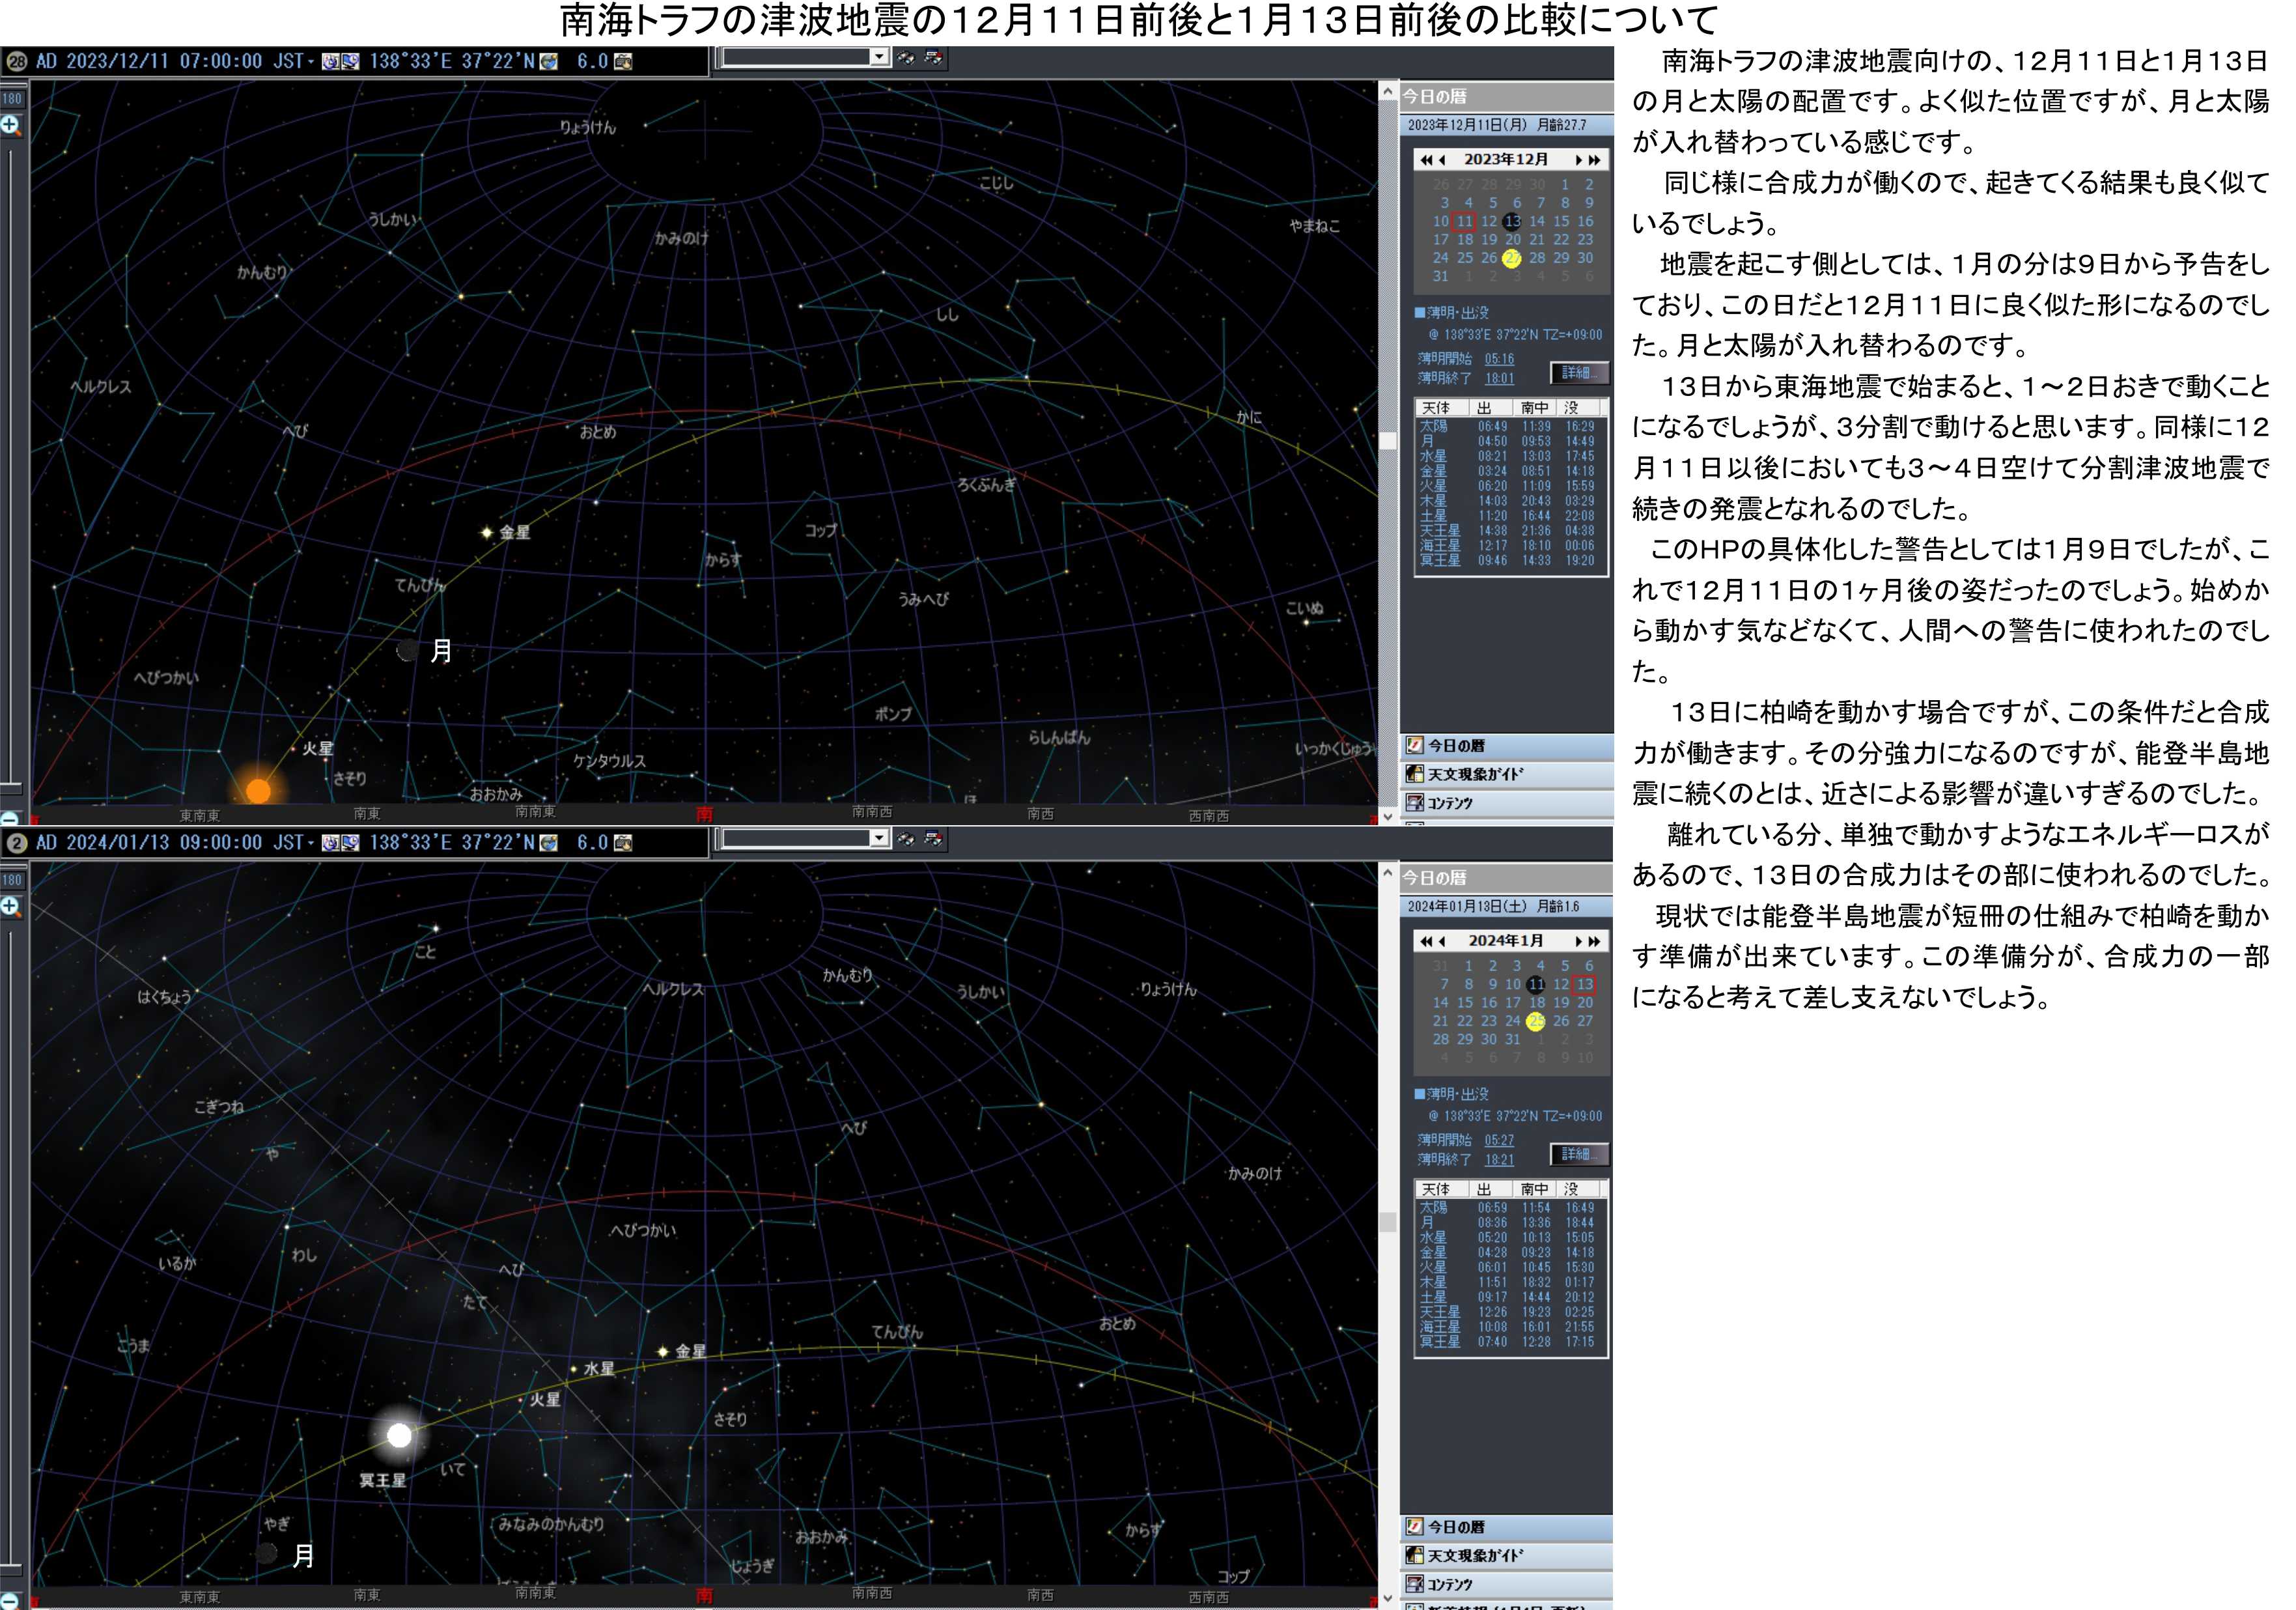Screen dimensions: 2296x1610
Task: Click the monitor-clock icon in the 2023/12/11 toolbar
Action: 350,61
